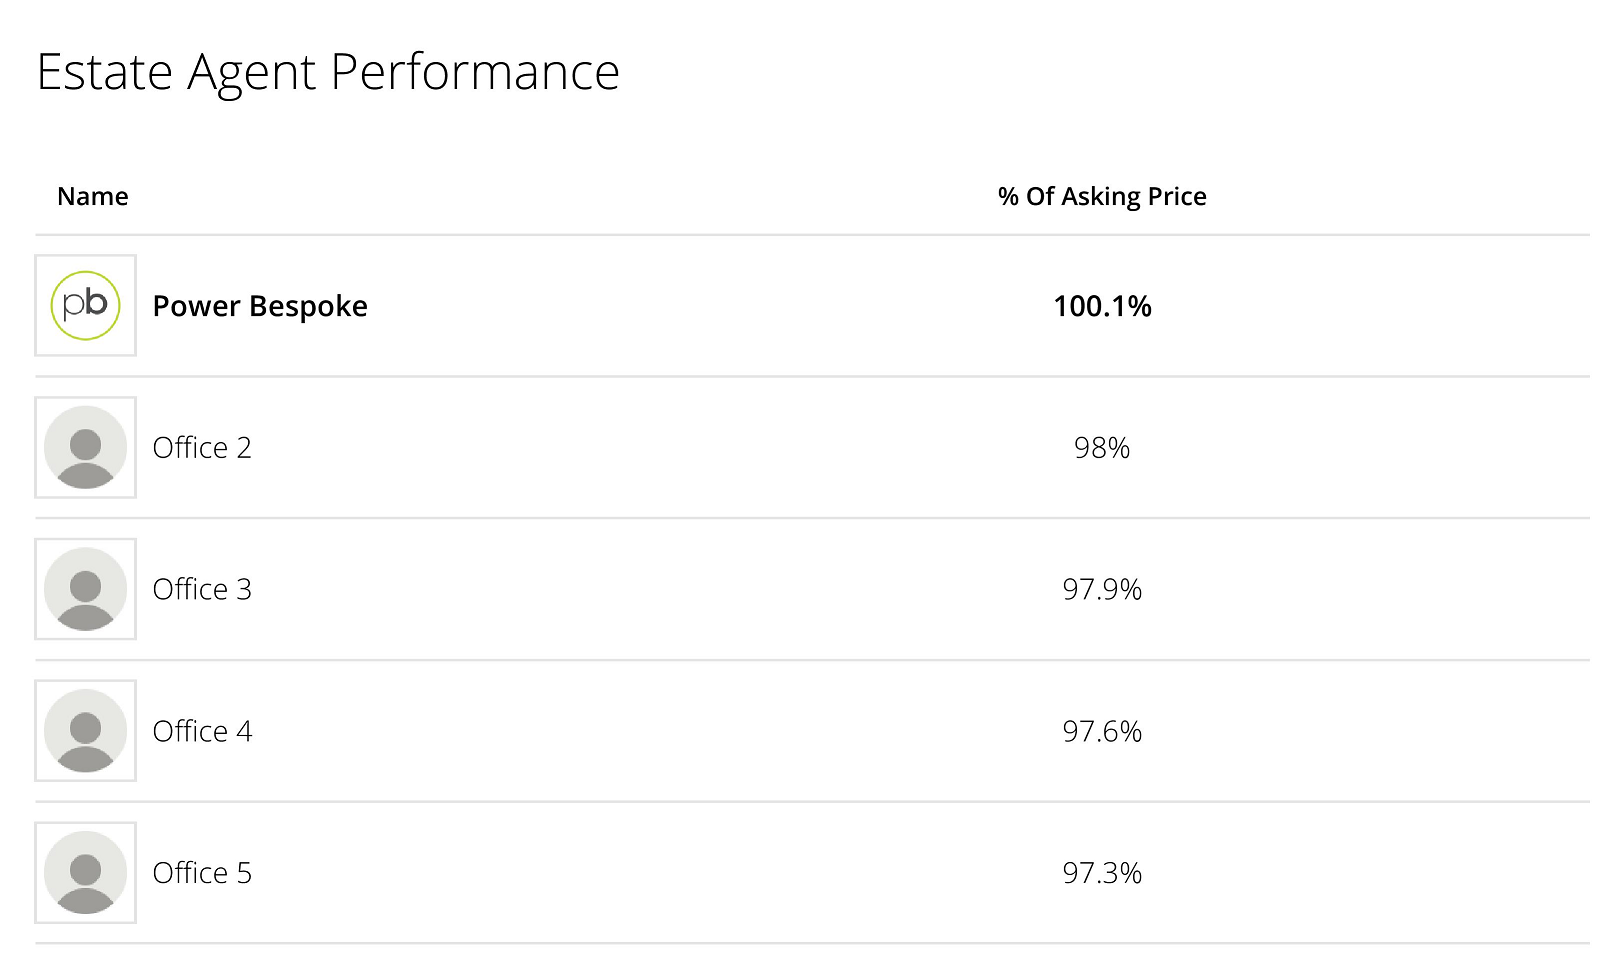Click the 100.1% value for Power Bespoke

tap(1102, 306)
